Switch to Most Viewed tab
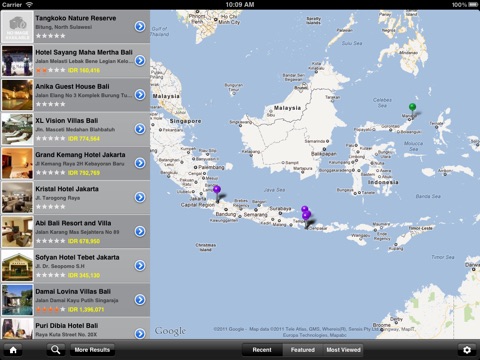 343,350
